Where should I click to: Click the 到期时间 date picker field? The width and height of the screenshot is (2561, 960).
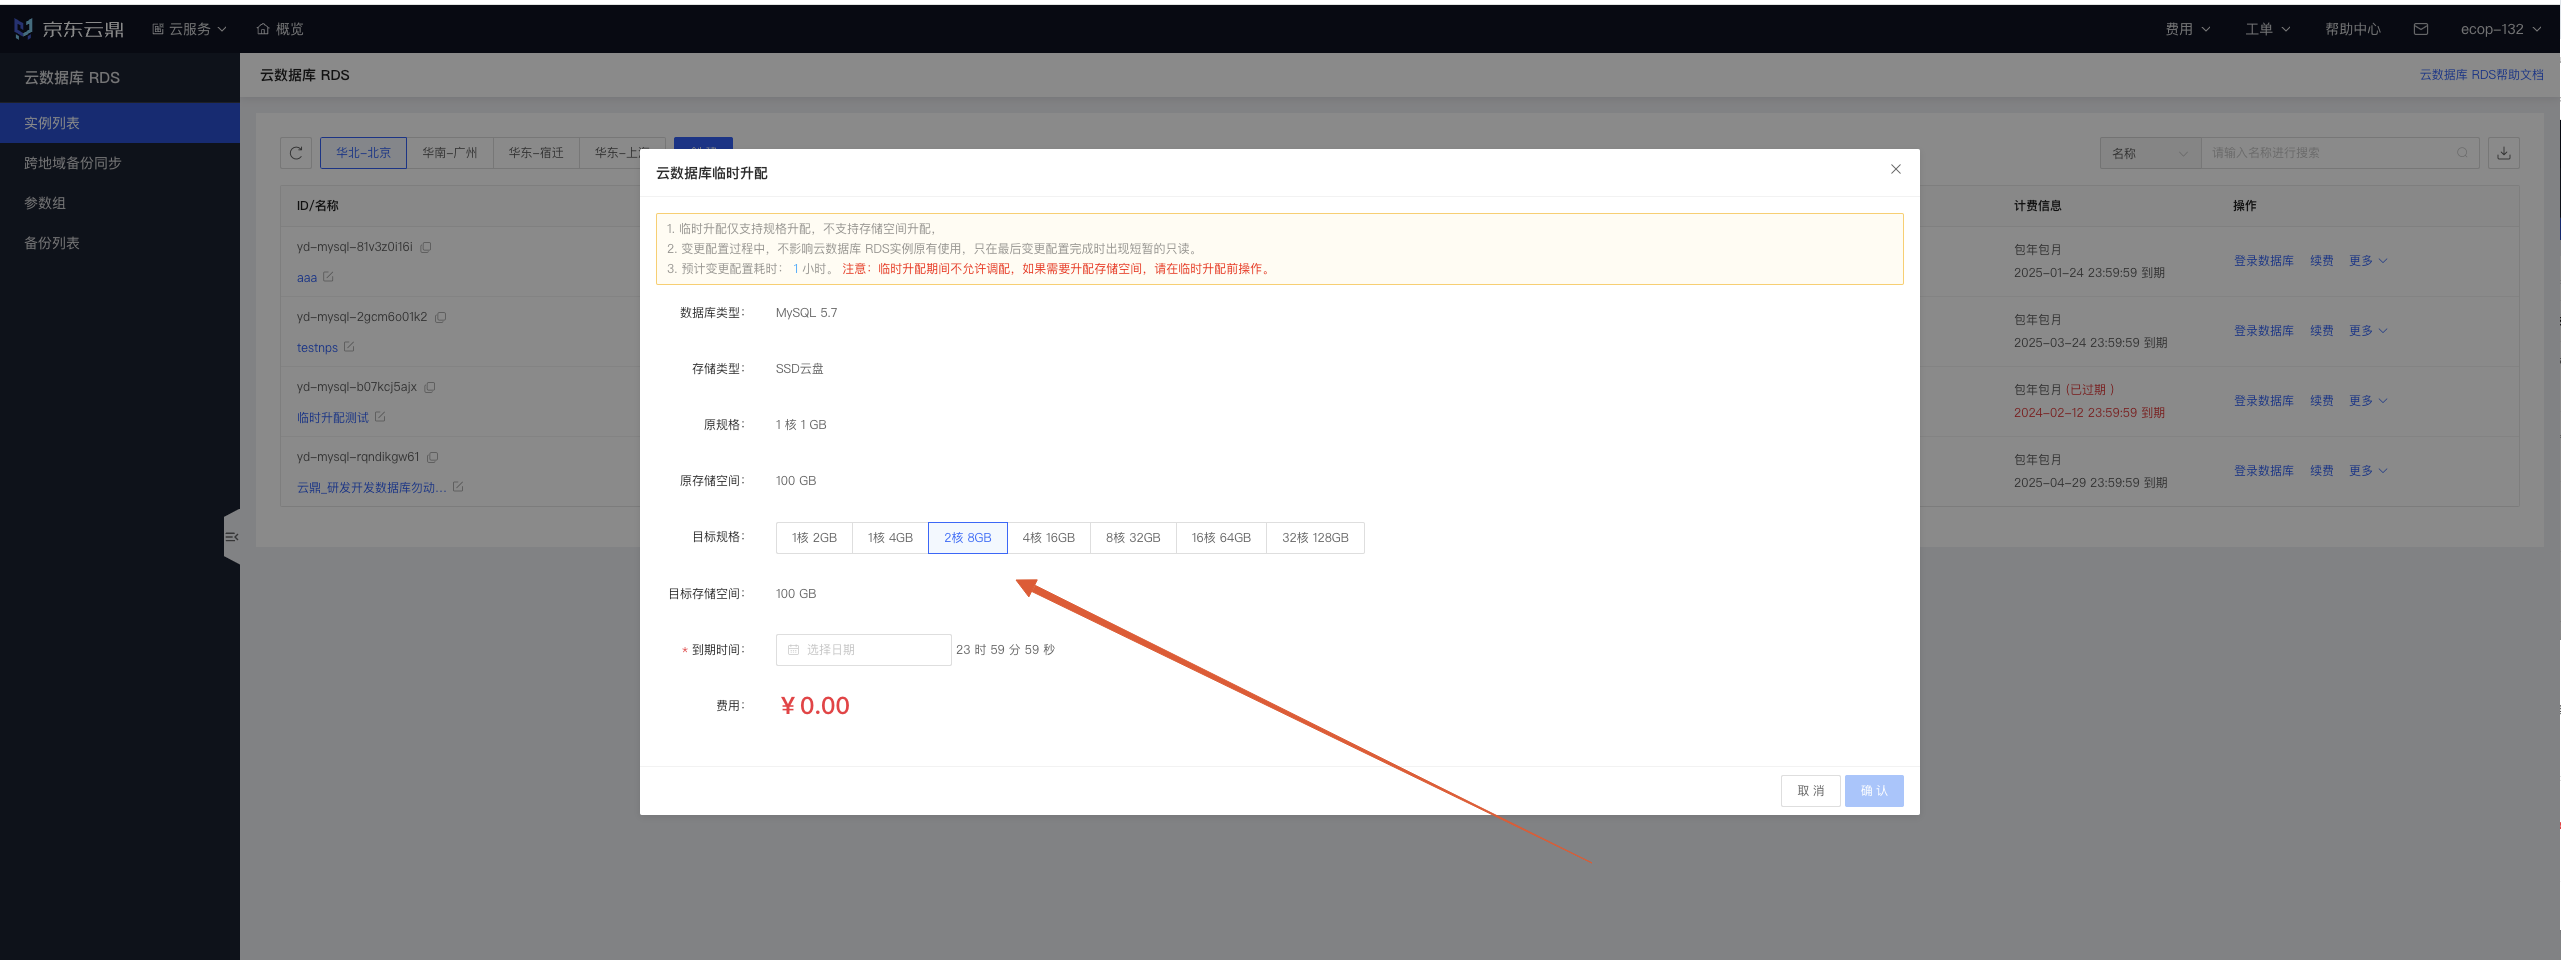(863, 650)
